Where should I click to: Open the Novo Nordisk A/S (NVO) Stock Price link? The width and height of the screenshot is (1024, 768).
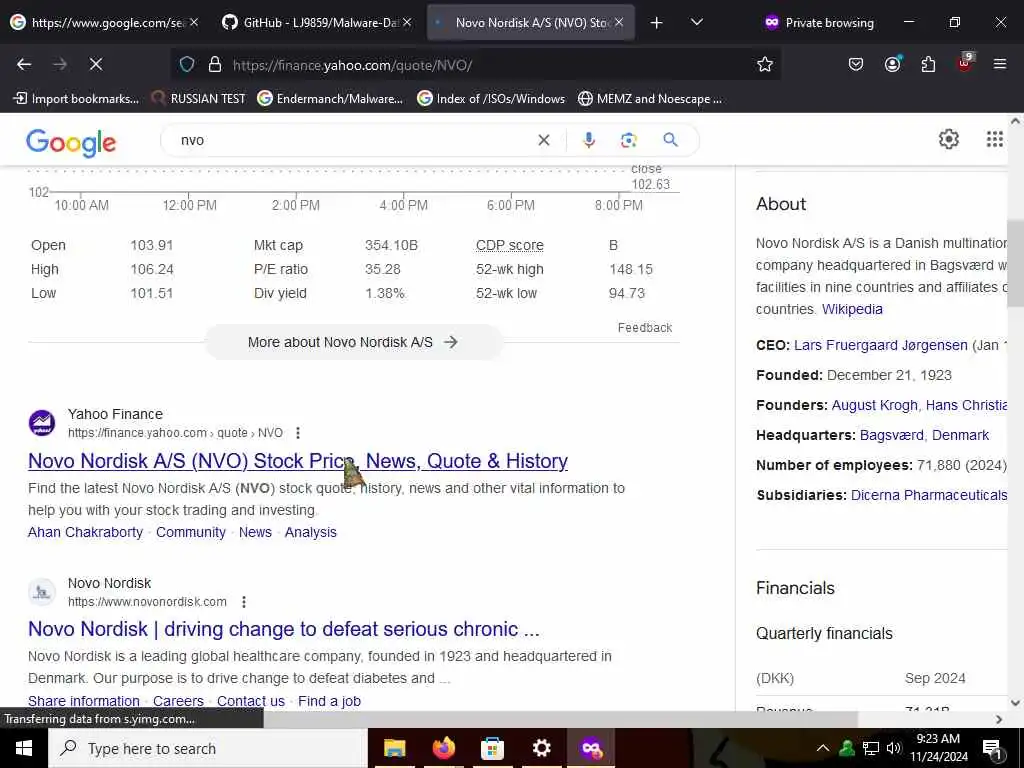298,461
